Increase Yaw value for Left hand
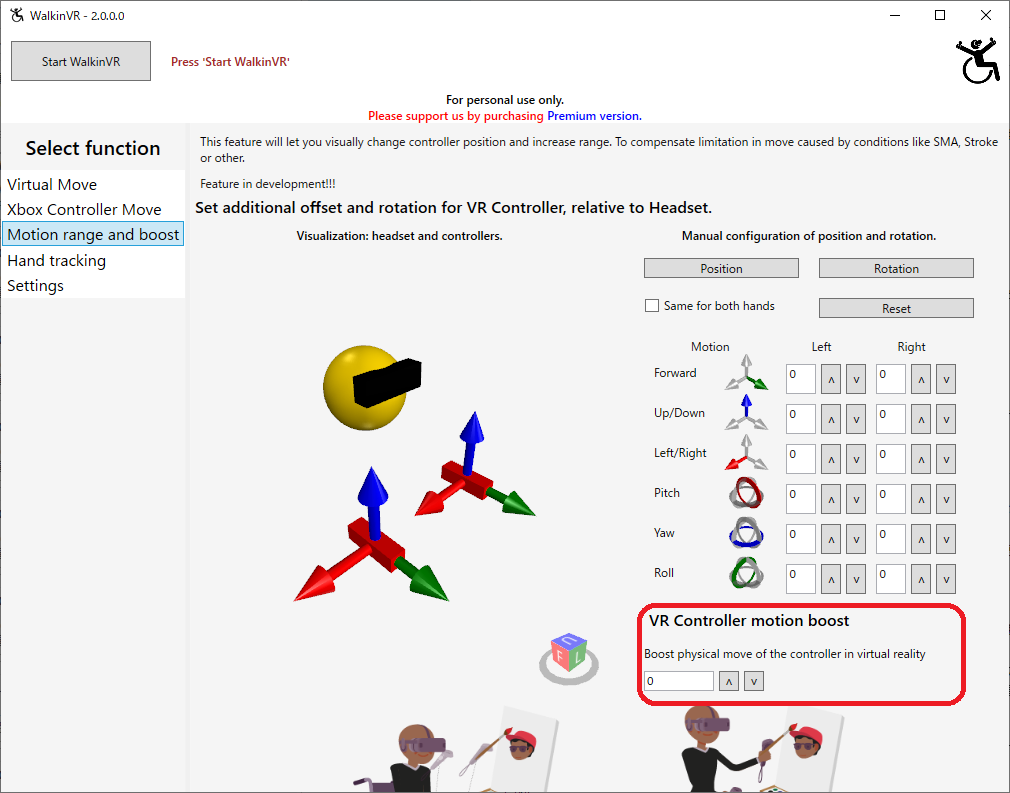Viewport: 1010px width, 793px height. [831, 539]
